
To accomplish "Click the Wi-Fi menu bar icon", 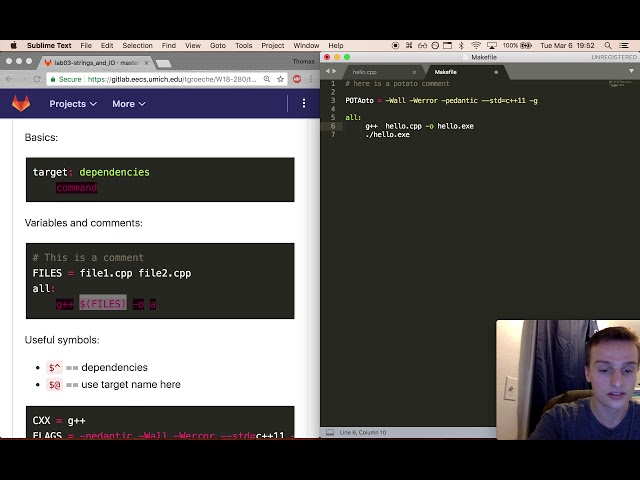I will 476,46.
